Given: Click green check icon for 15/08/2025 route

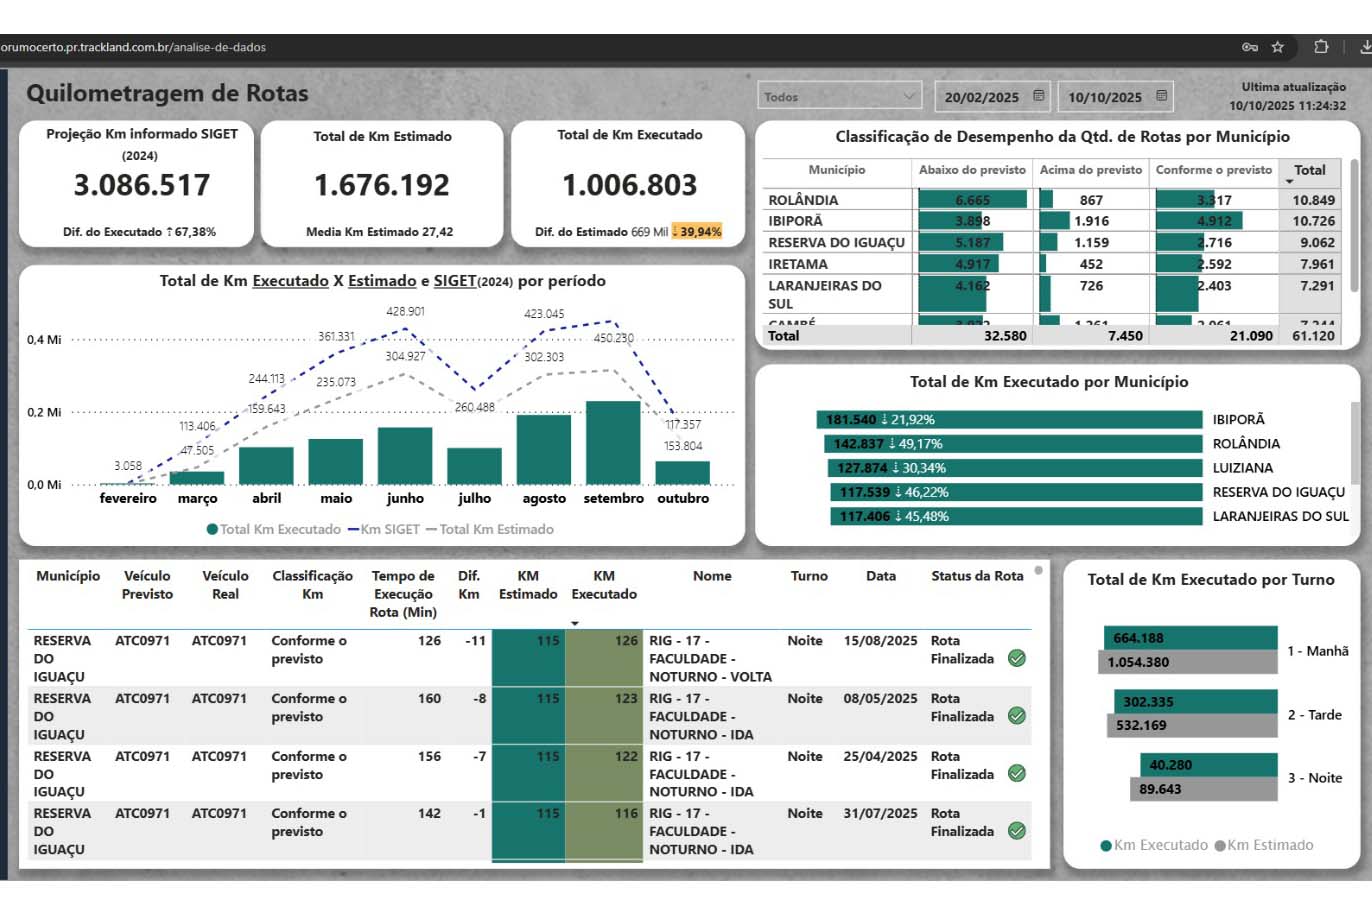Looking at the screenshot, I should tap(1017, 658).
